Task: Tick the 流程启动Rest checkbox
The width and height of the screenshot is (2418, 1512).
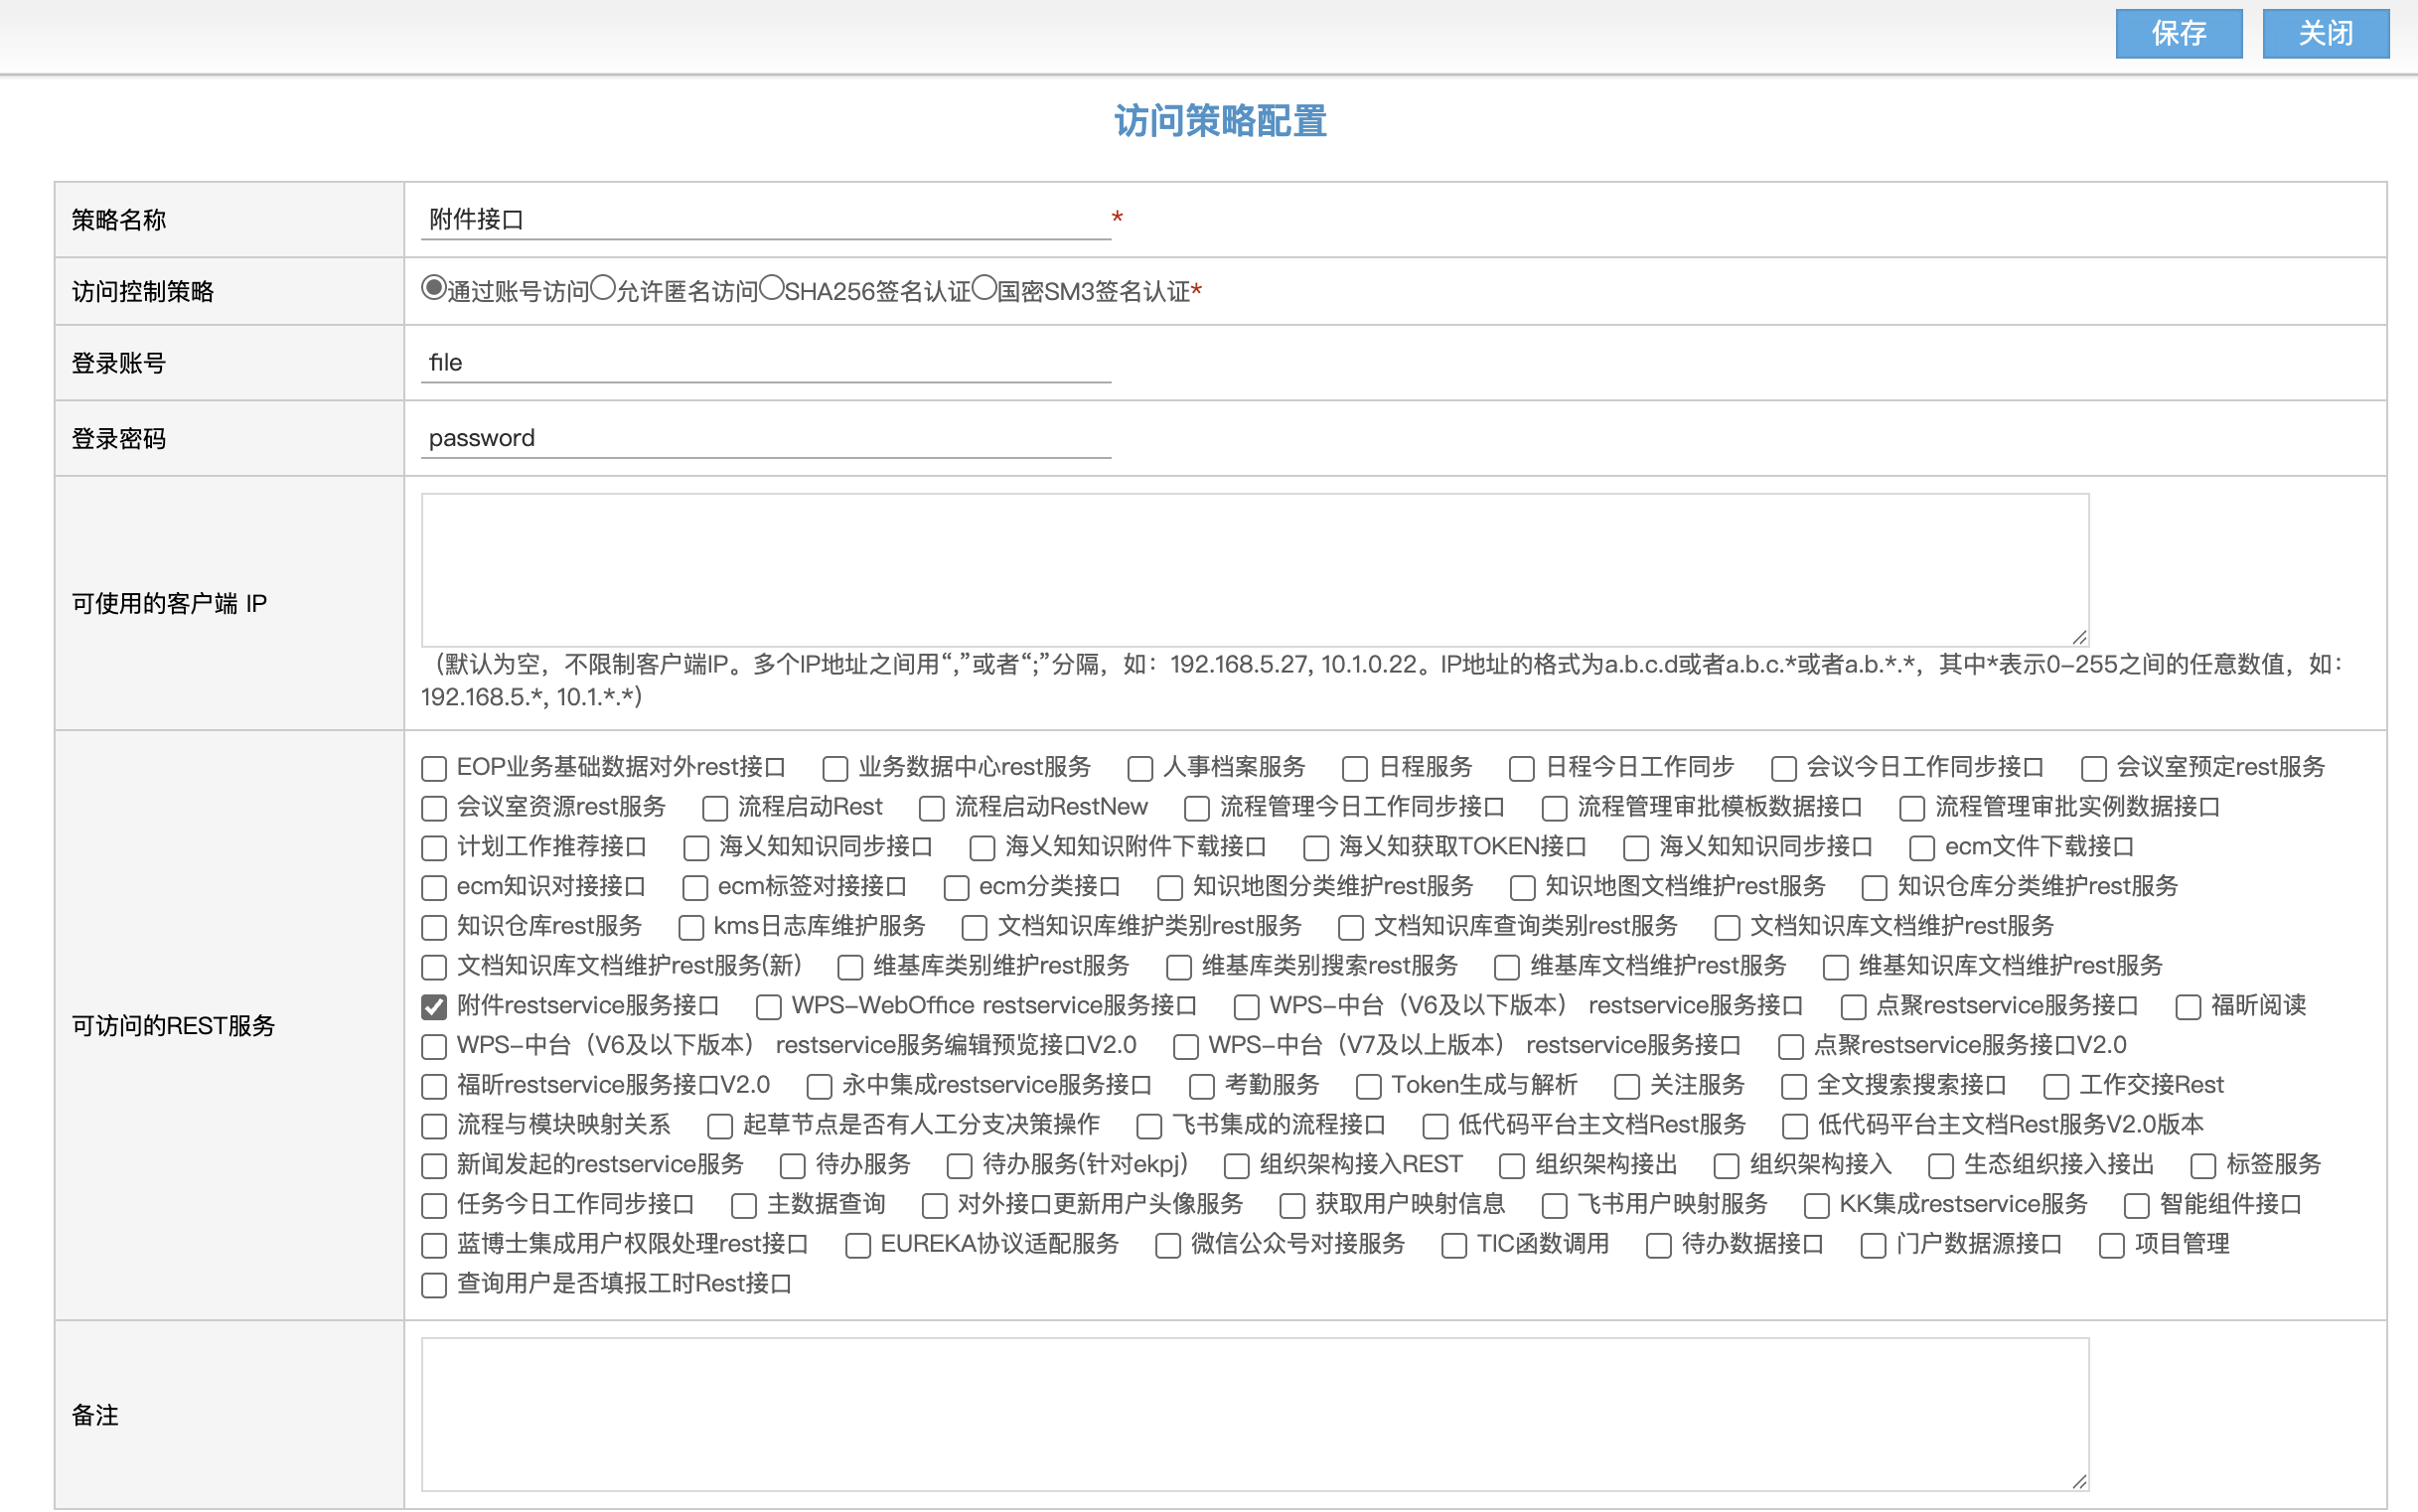Action: pos(715,808)
